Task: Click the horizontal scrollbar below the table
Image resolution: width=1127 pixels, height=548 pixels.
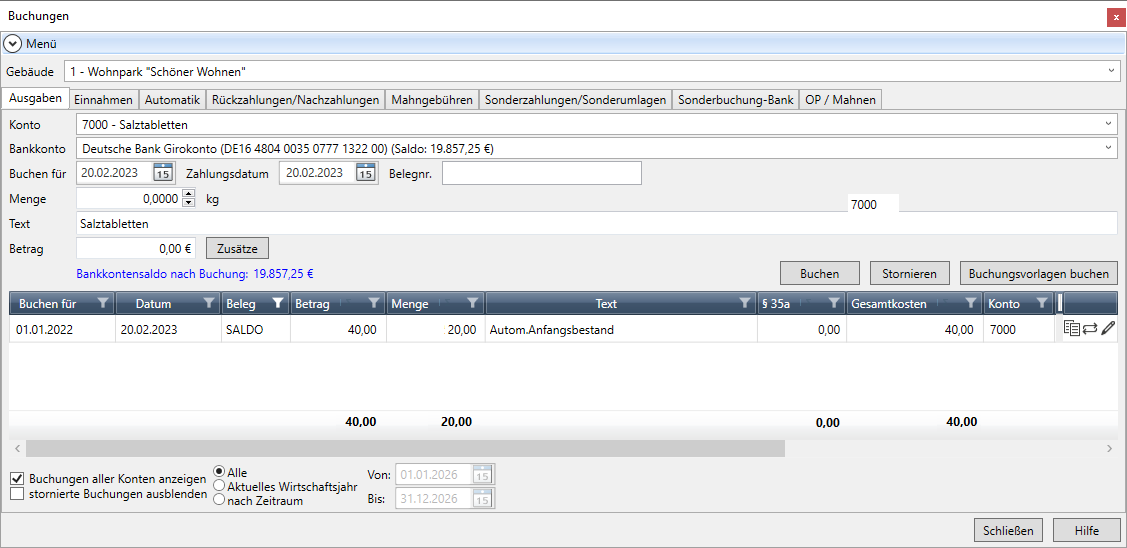Action: (x=400, y=450)
